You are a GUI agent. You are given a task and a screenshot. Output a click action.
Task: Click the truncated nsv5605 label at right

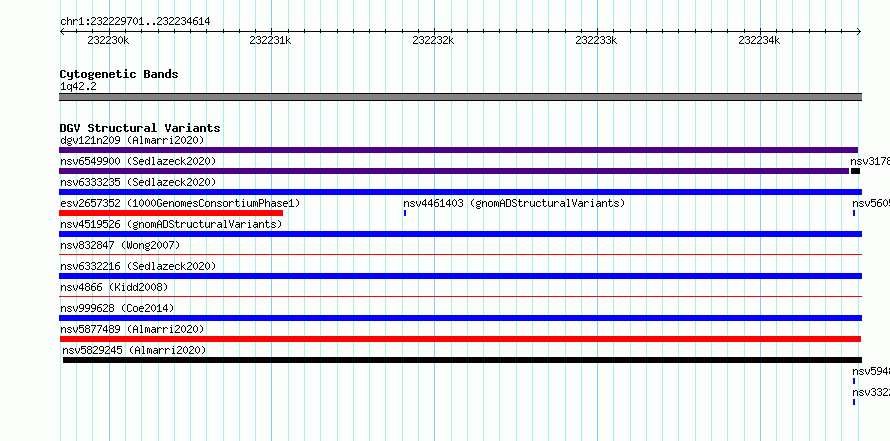871,203
